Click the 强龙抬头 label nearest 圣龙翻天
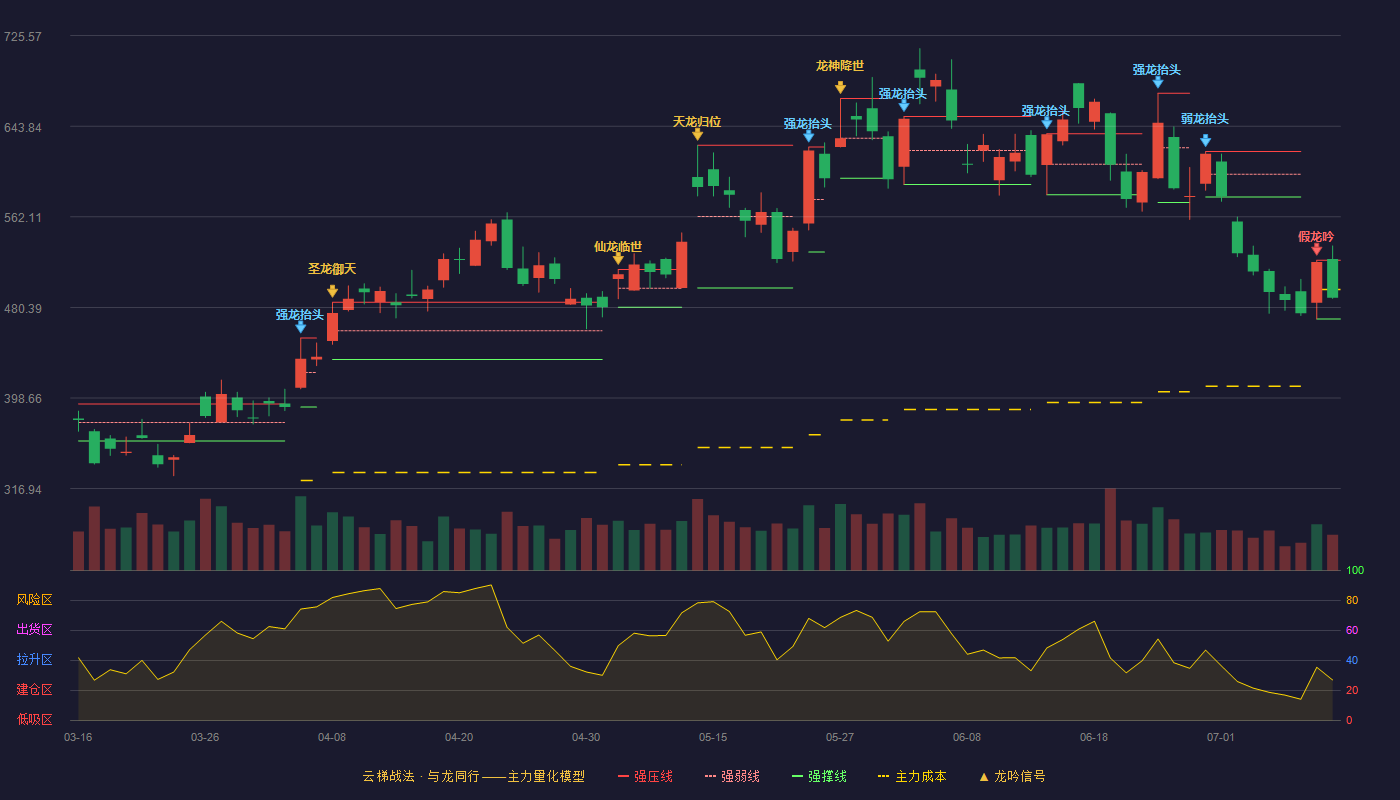Screen dimensions: 1400x800 300,315
